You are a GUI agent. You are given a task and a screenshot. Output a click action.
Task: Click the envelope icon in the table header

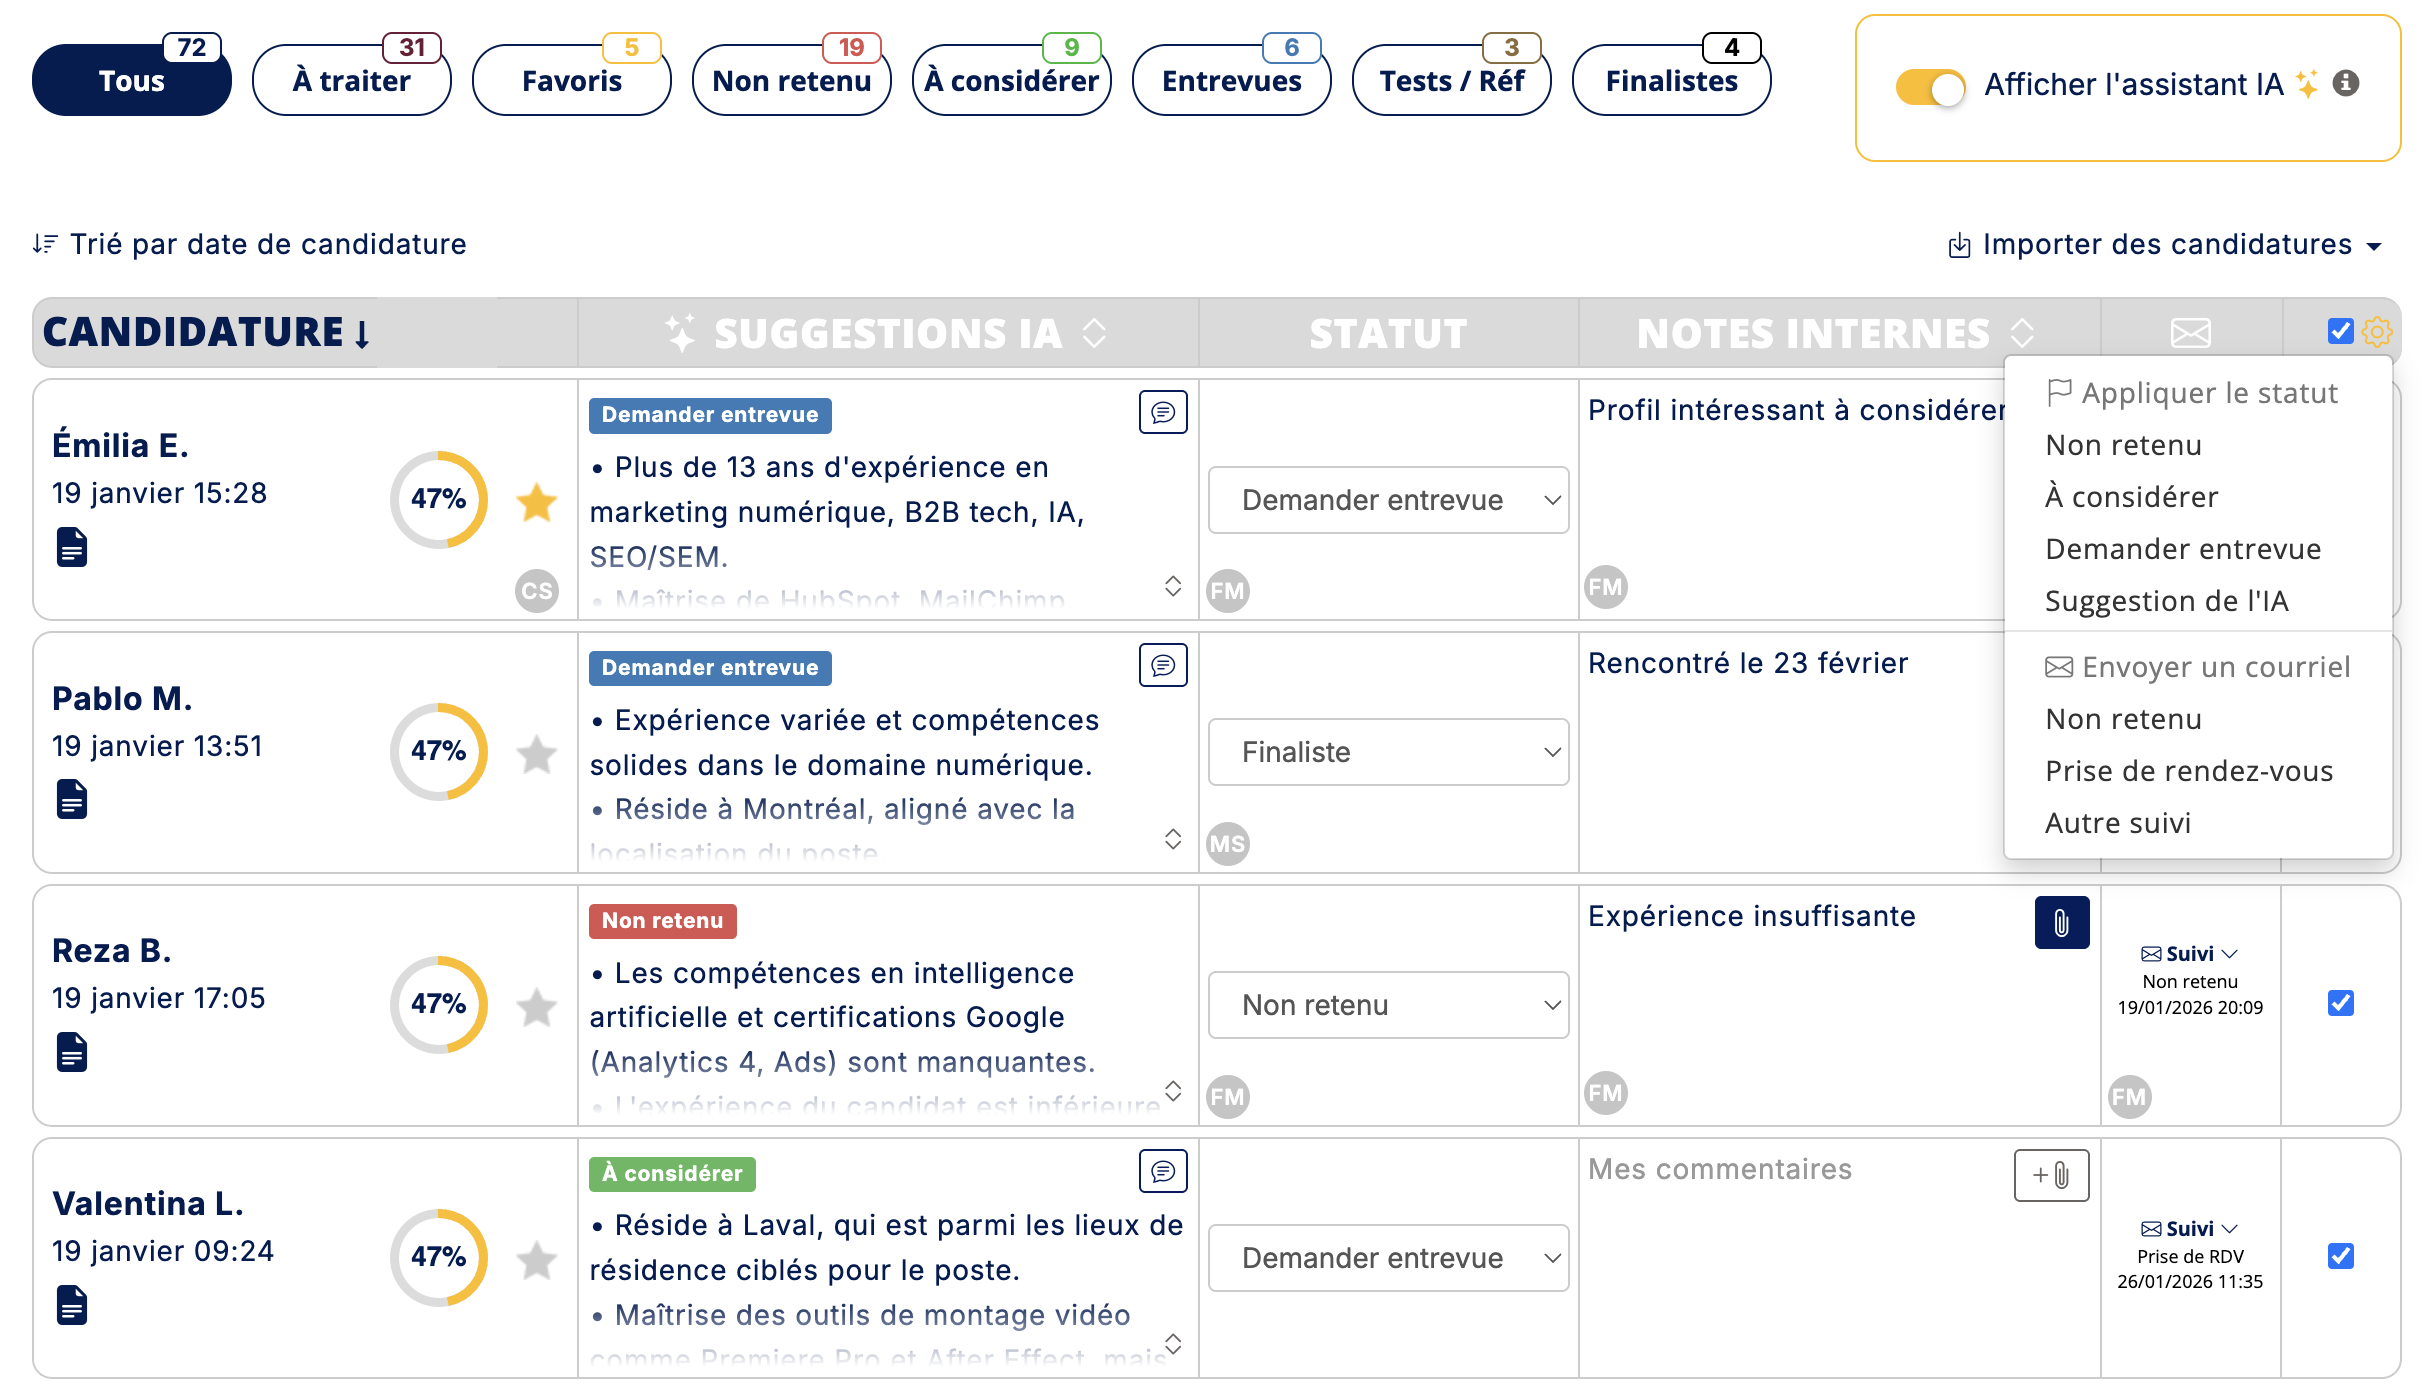[x=2190, y=332]
